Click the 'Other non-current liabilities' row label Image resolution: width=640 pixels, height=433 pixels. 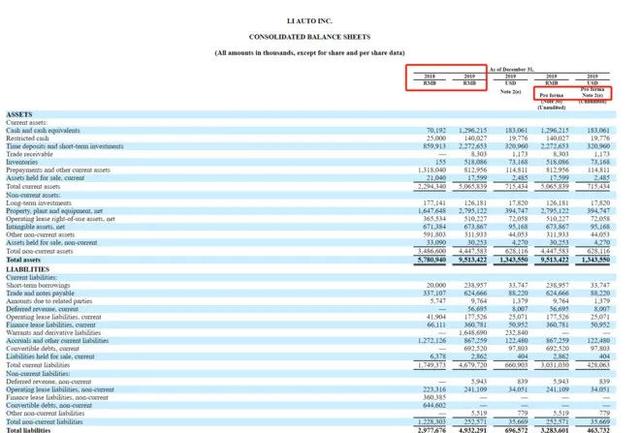pos(45,413)
